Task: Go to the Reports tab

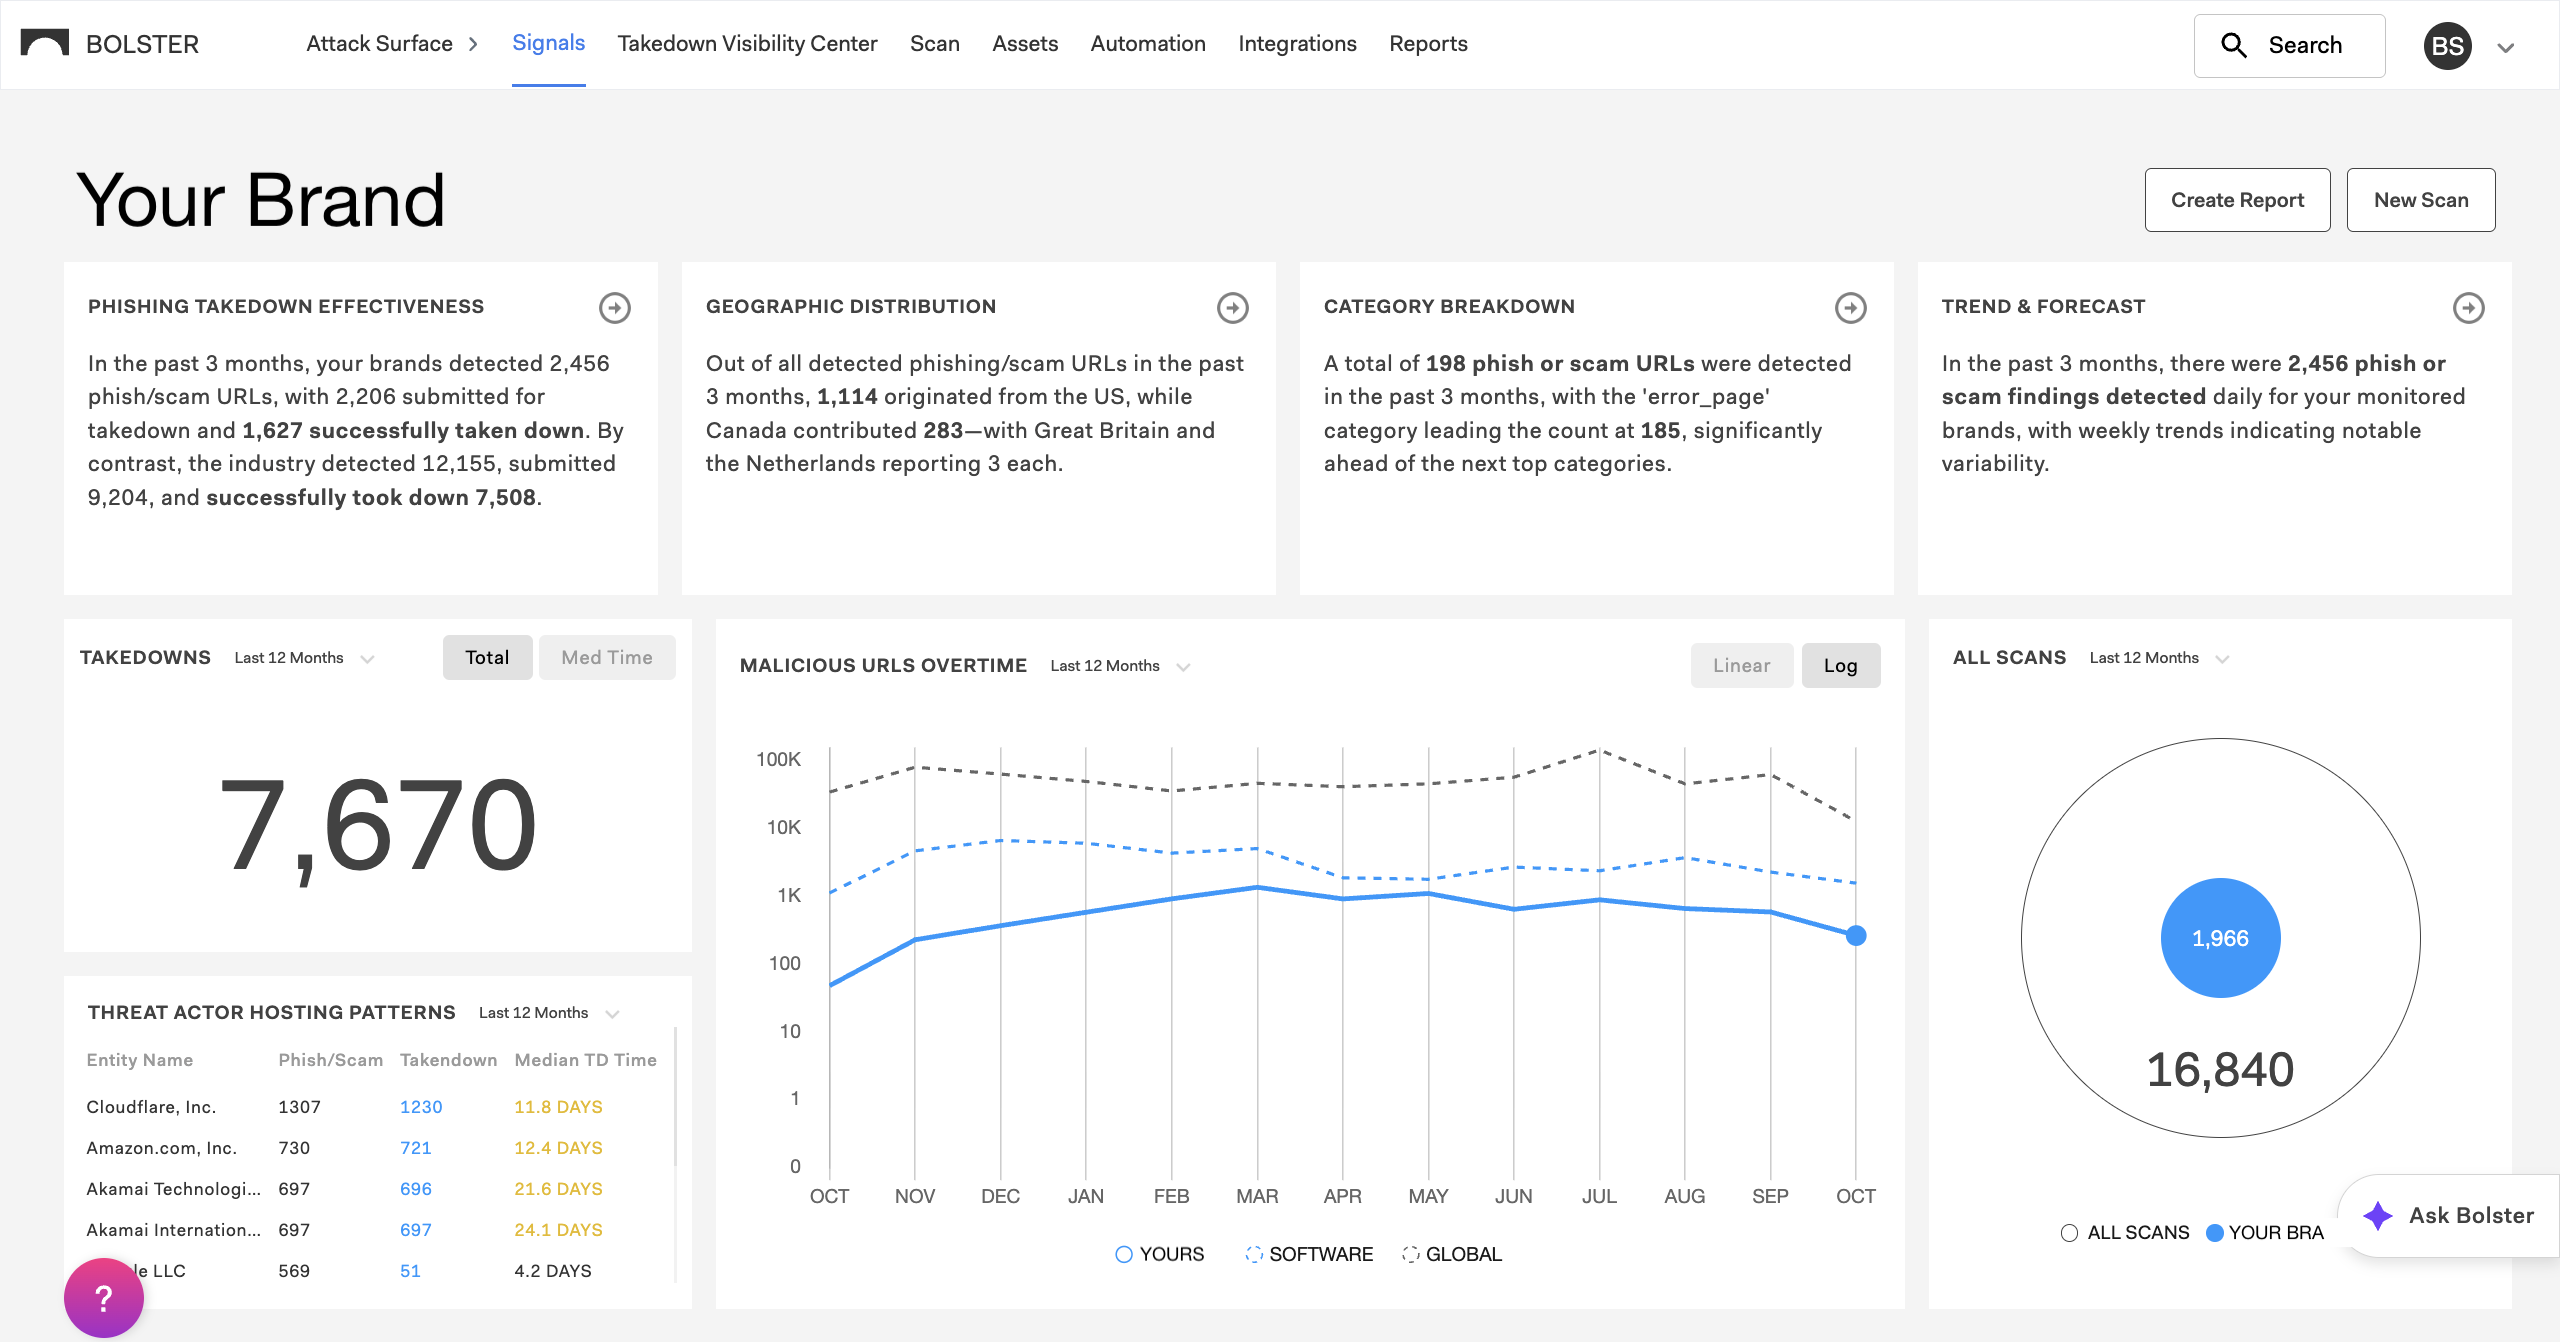Action: 1428,44
